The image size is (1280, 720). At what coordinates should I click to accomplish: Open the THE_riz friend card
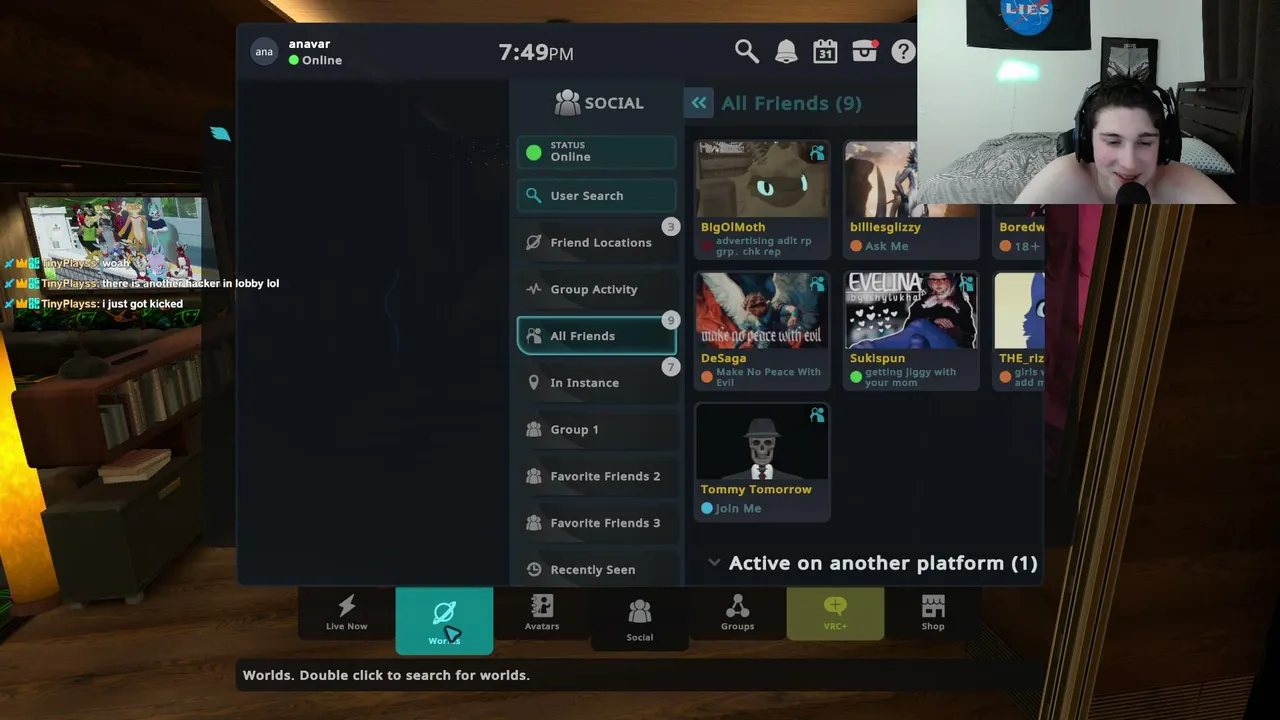[x=1019, y=331]
